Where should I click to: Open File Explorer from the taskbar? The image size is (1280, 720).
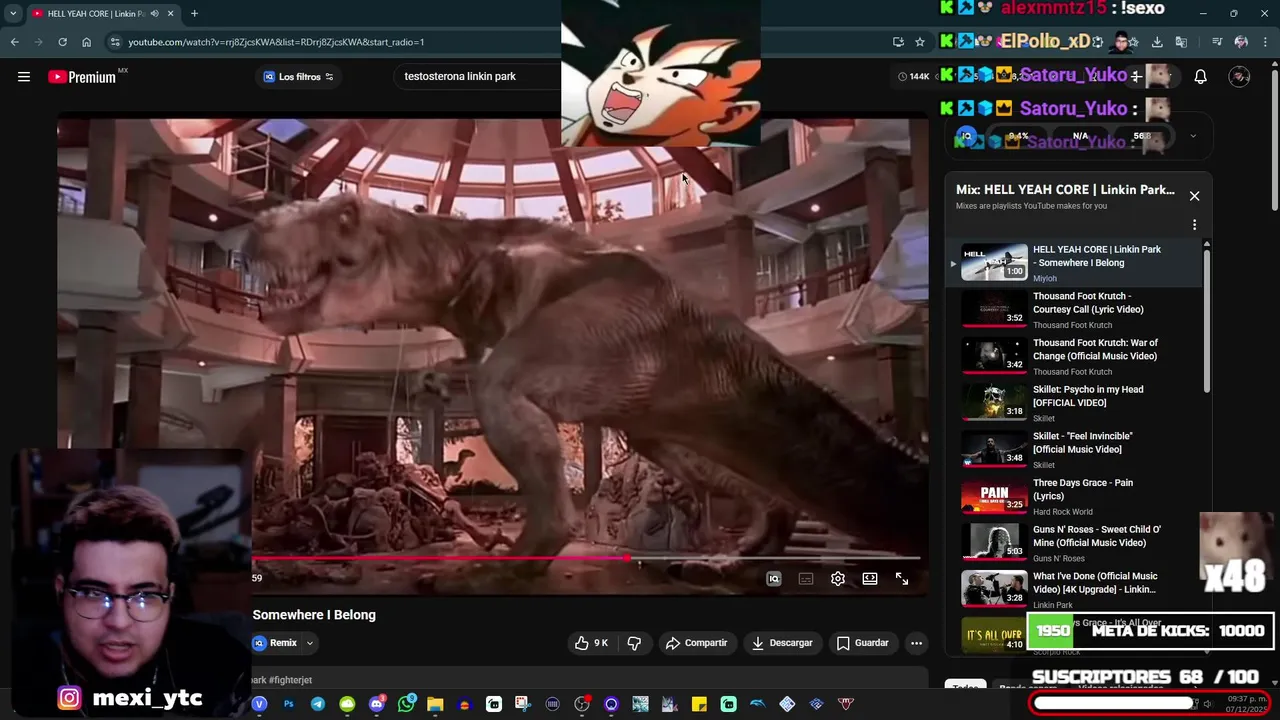click(x=435, y=704)
